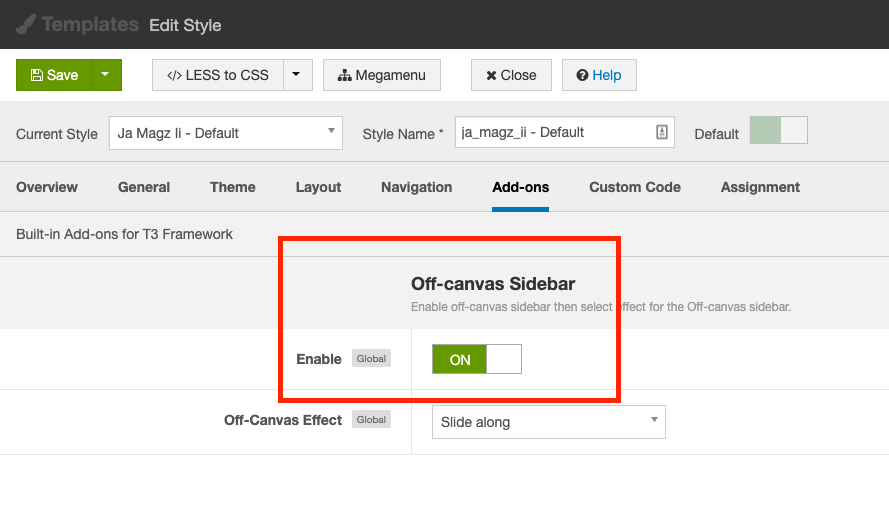Click the icon inside Style Name field

[662, 133]
